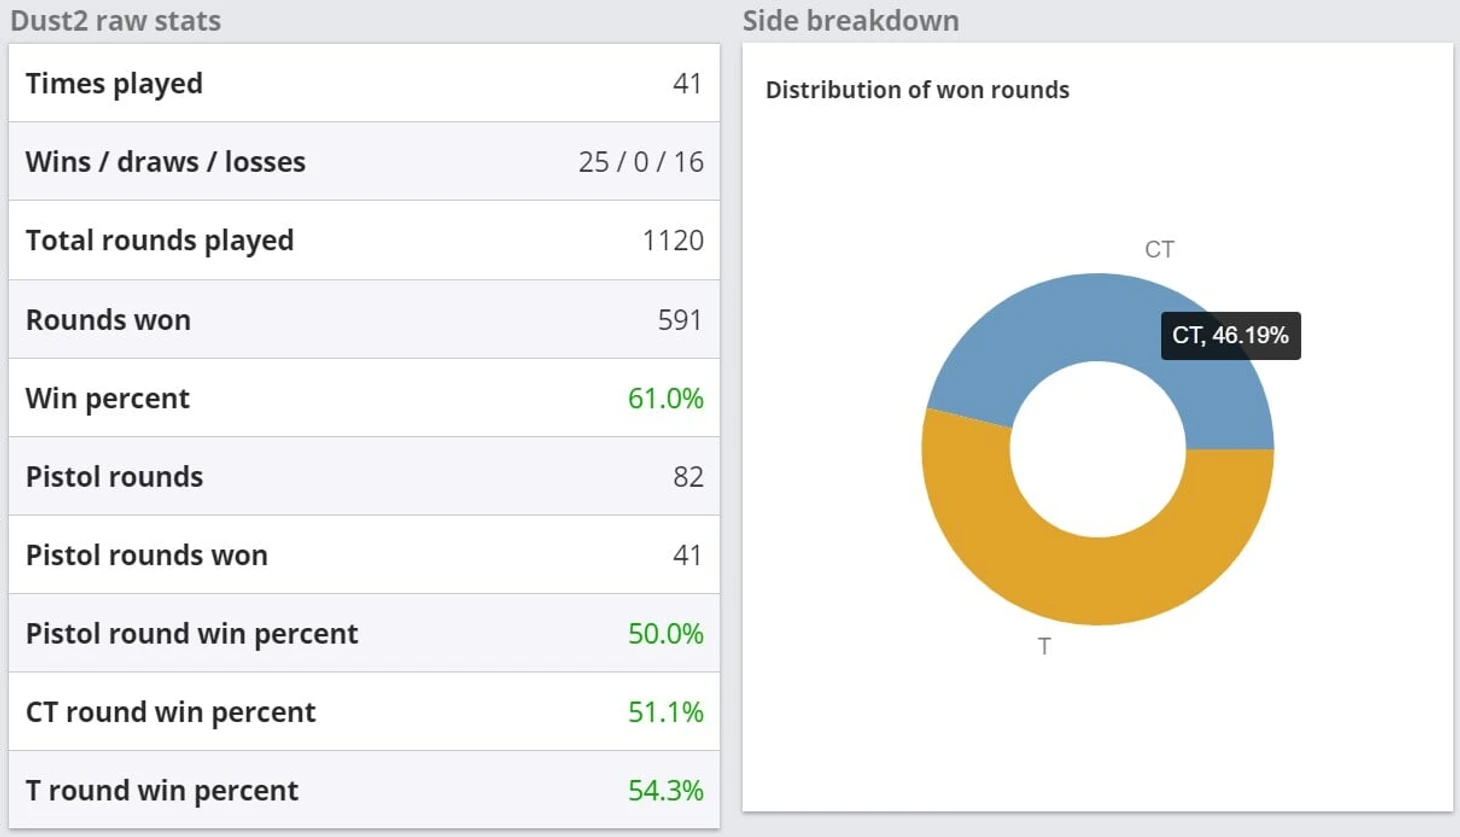
Task: Select the CT label above the chart
Action: tap(1159, 249)
